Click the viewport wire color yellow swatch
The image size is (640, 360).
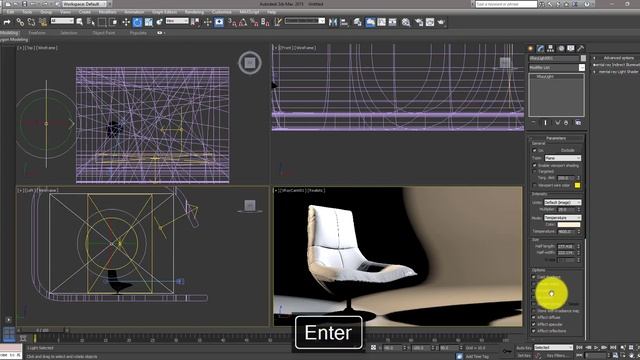point(577,185)
